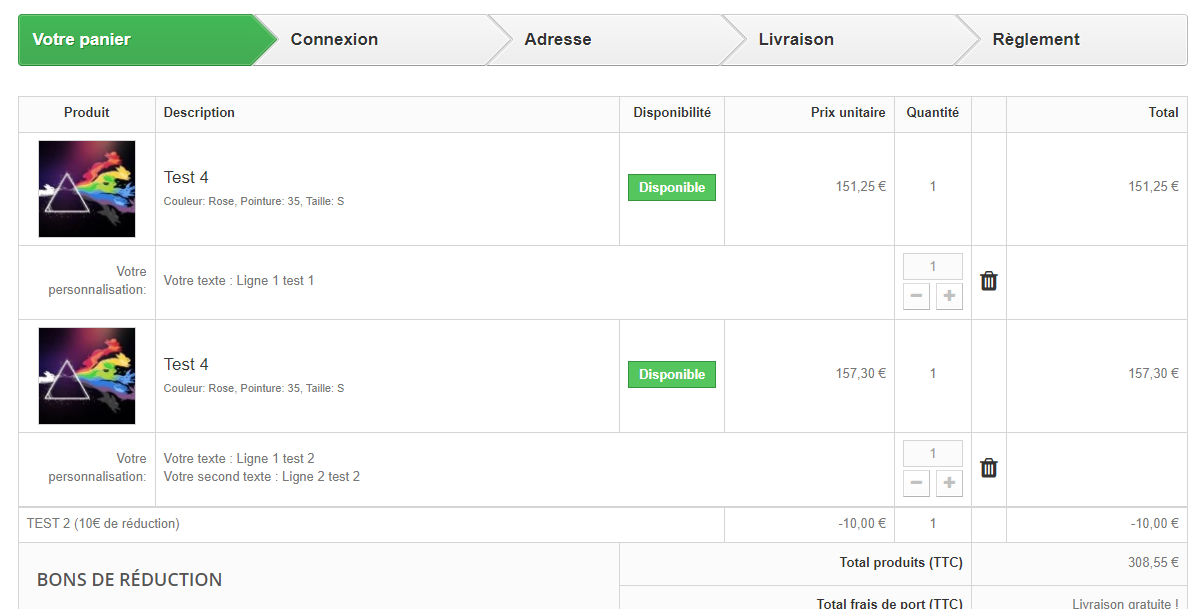
Task: Focus quantity field for 'Ligne 1 test 2'
Action: [x=932, y=453]
